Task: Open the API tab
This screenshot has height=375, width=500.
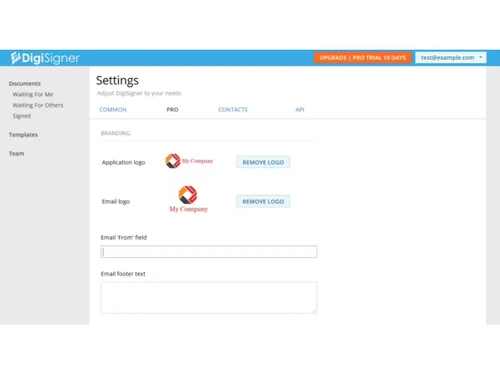Action: (x=300, y=109)
